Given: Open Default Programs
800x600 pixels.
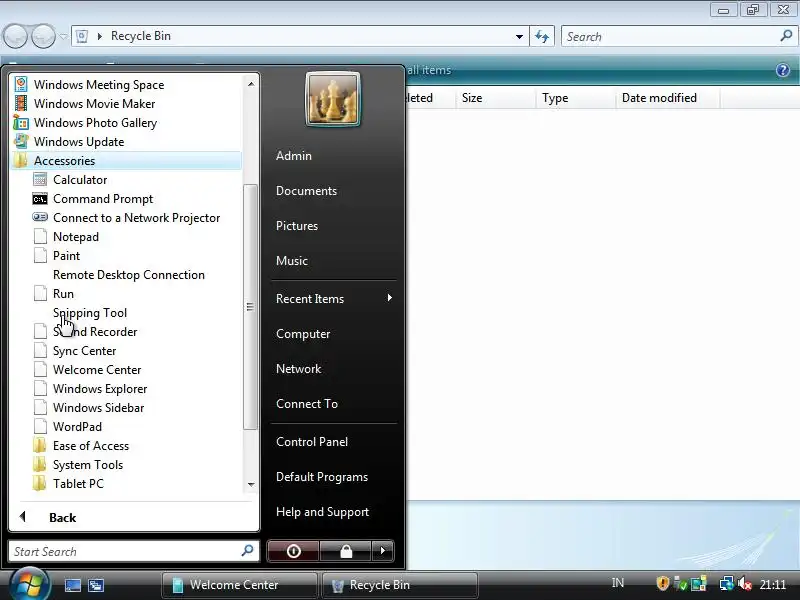Looking at the screenshot, I should (x=322, y=477).
